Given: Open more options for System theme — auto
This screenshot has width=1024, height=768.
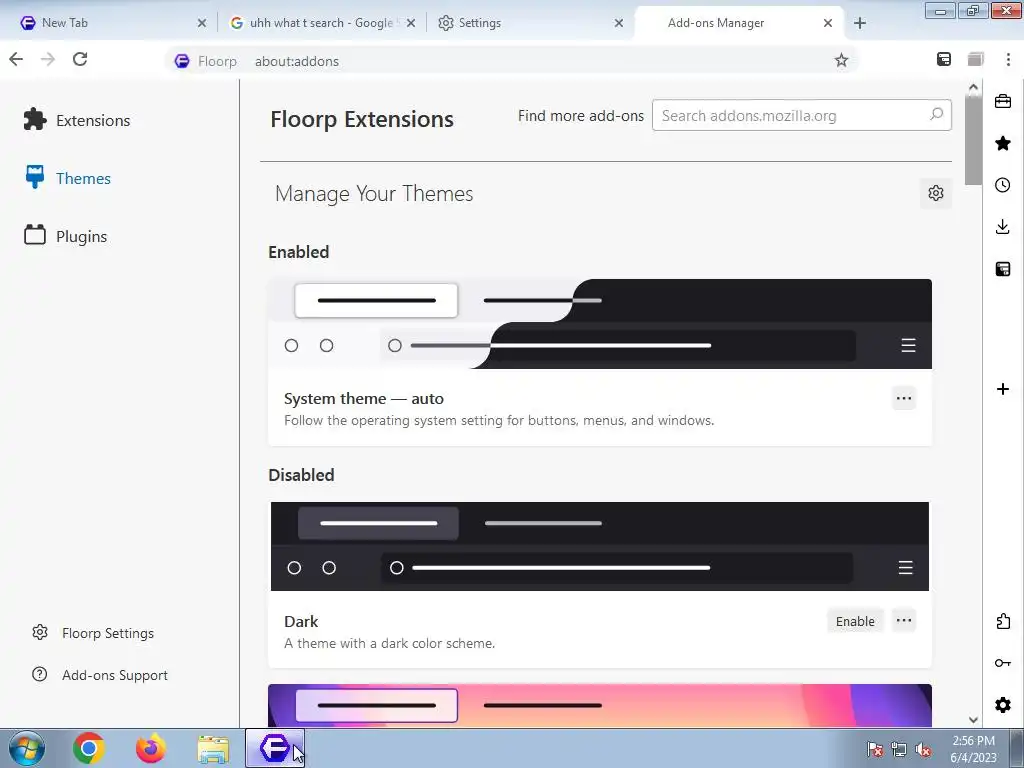Looking at the screenshot, I should click(x=904, y=398).
